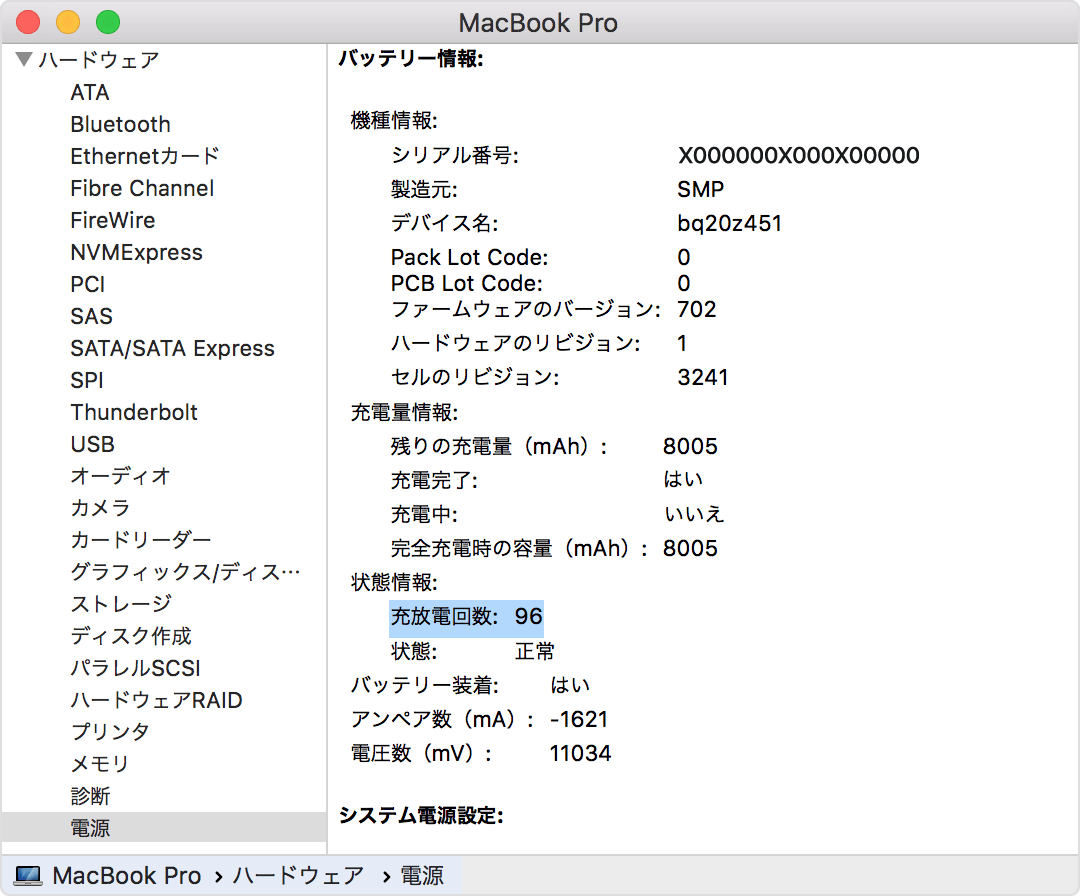Click the firmware version value 702
The width and height of the screenshot is (1080, 896).
(696, 309)
